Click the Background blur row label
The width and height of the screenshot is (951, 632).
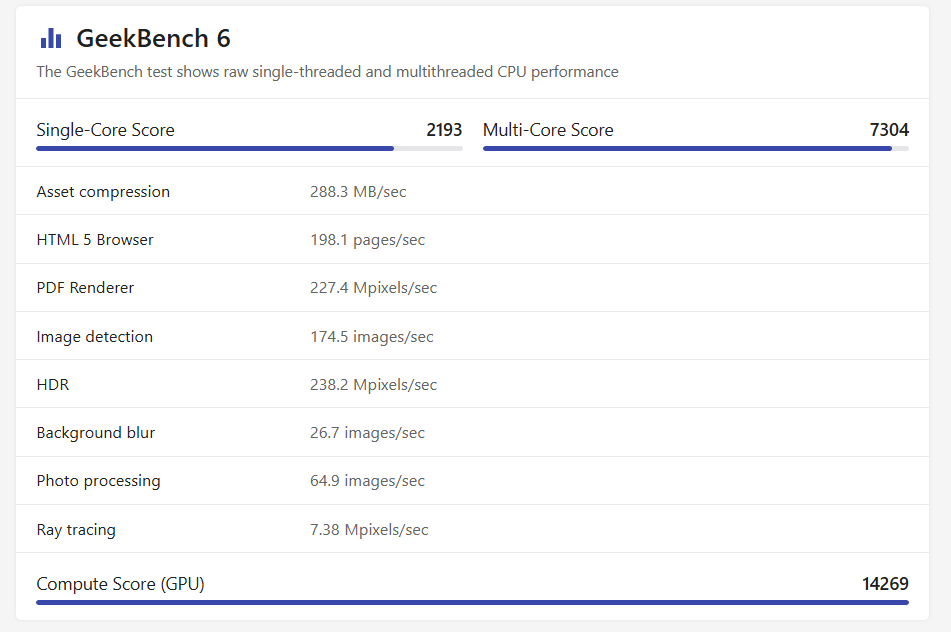coord(96,433)
